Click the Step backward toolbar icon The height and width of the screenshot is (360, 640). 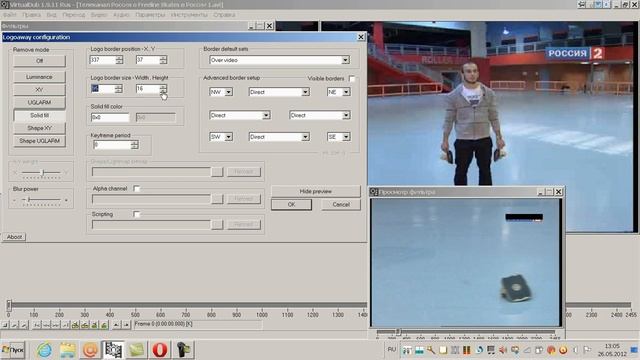(x=46, y=325)
